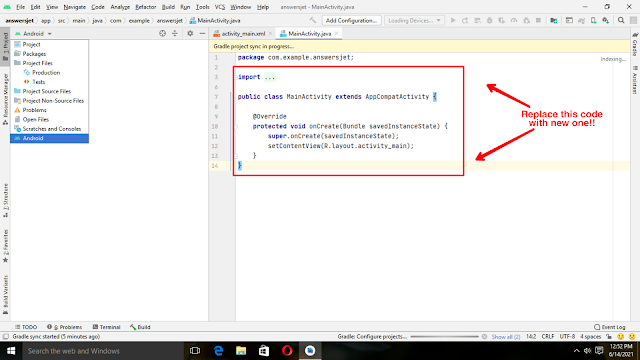Open the SDK Manager icon
The image size is (640, 360).
point(606,20)
